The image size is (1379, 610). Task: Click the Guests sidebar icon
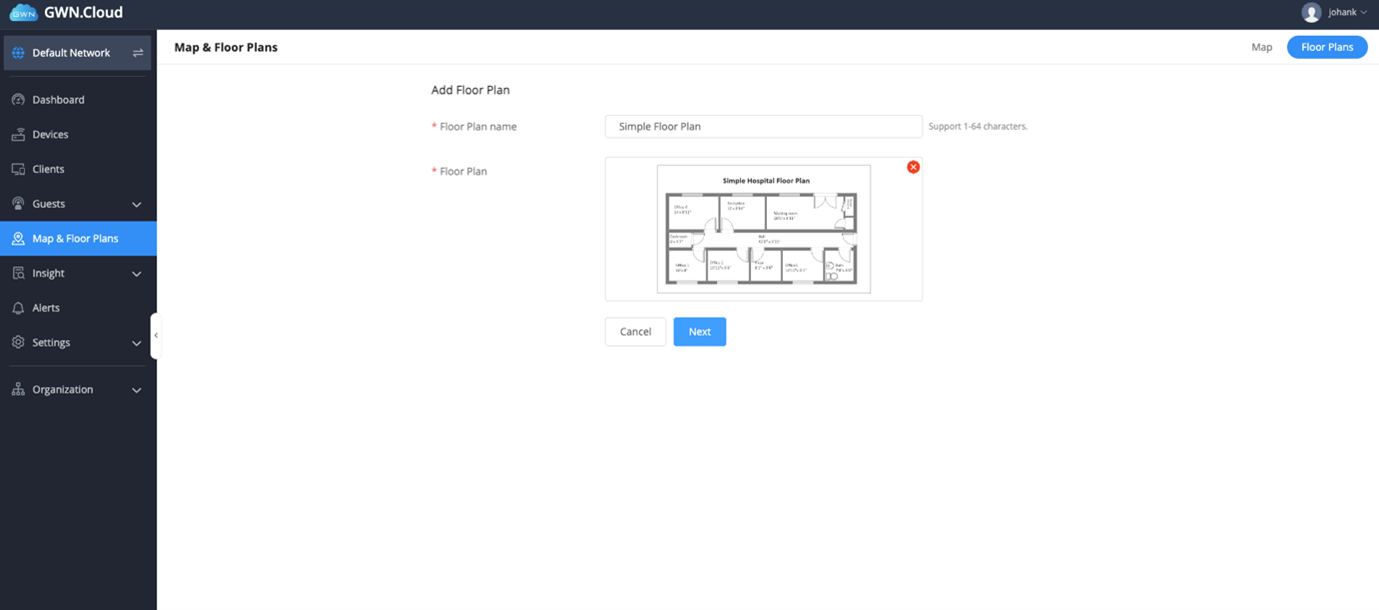tap(18, 204)
